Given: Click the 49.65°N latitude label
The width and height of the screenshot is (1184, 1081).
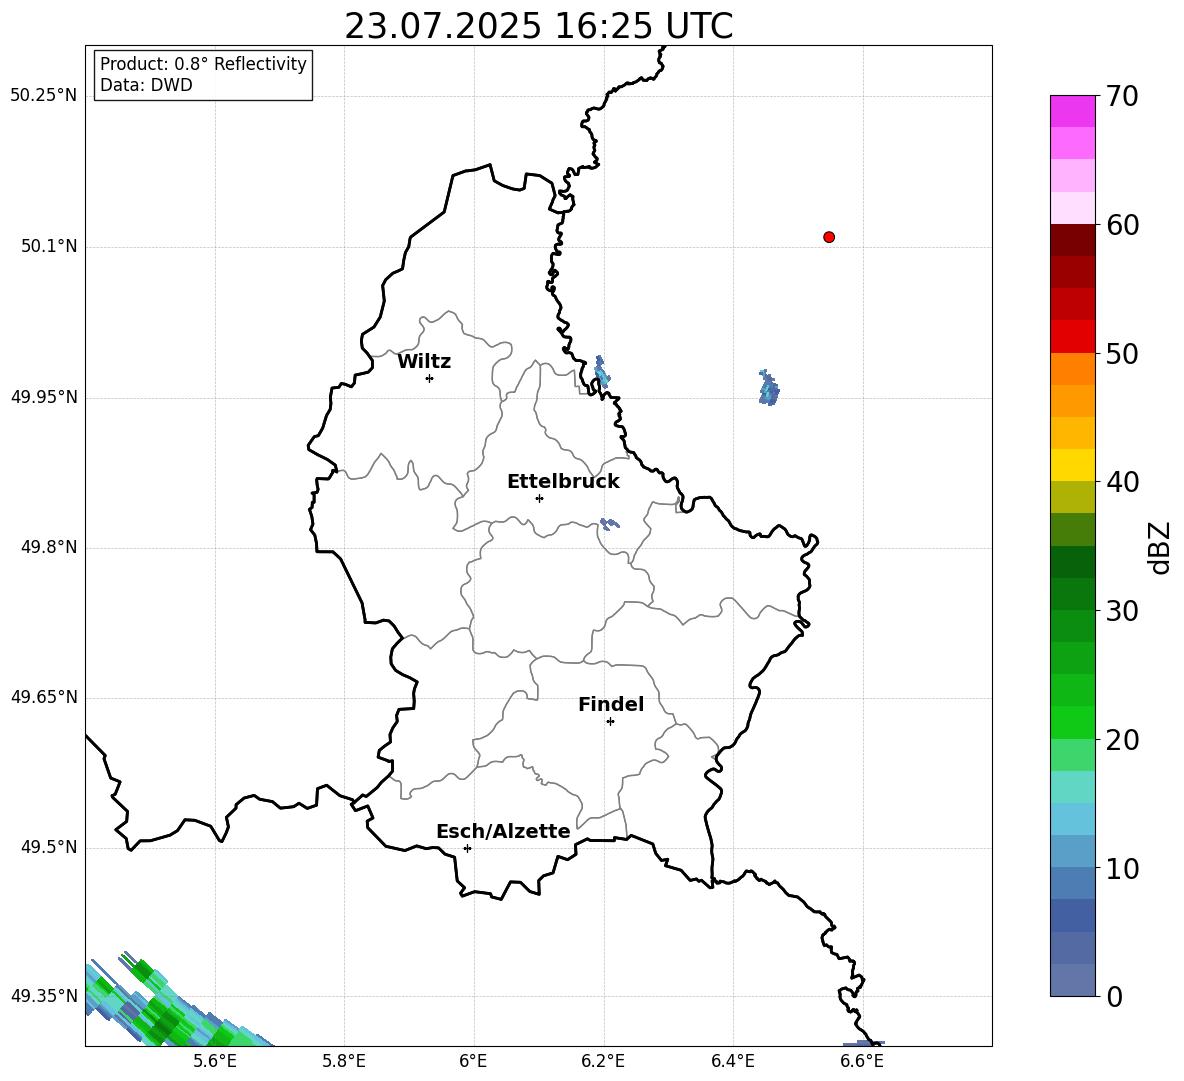Looking at the screenshot, I should [44, 697].
